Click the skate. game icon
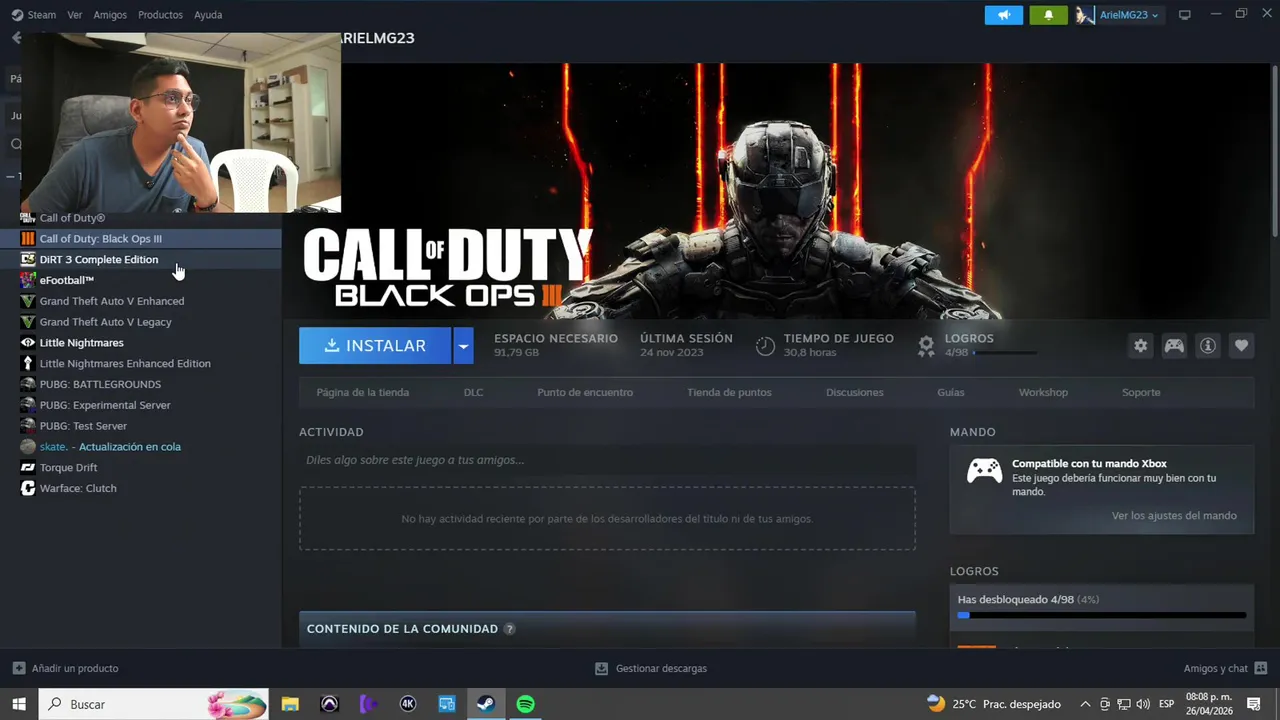1280x720 pixels. coord(28,447)
